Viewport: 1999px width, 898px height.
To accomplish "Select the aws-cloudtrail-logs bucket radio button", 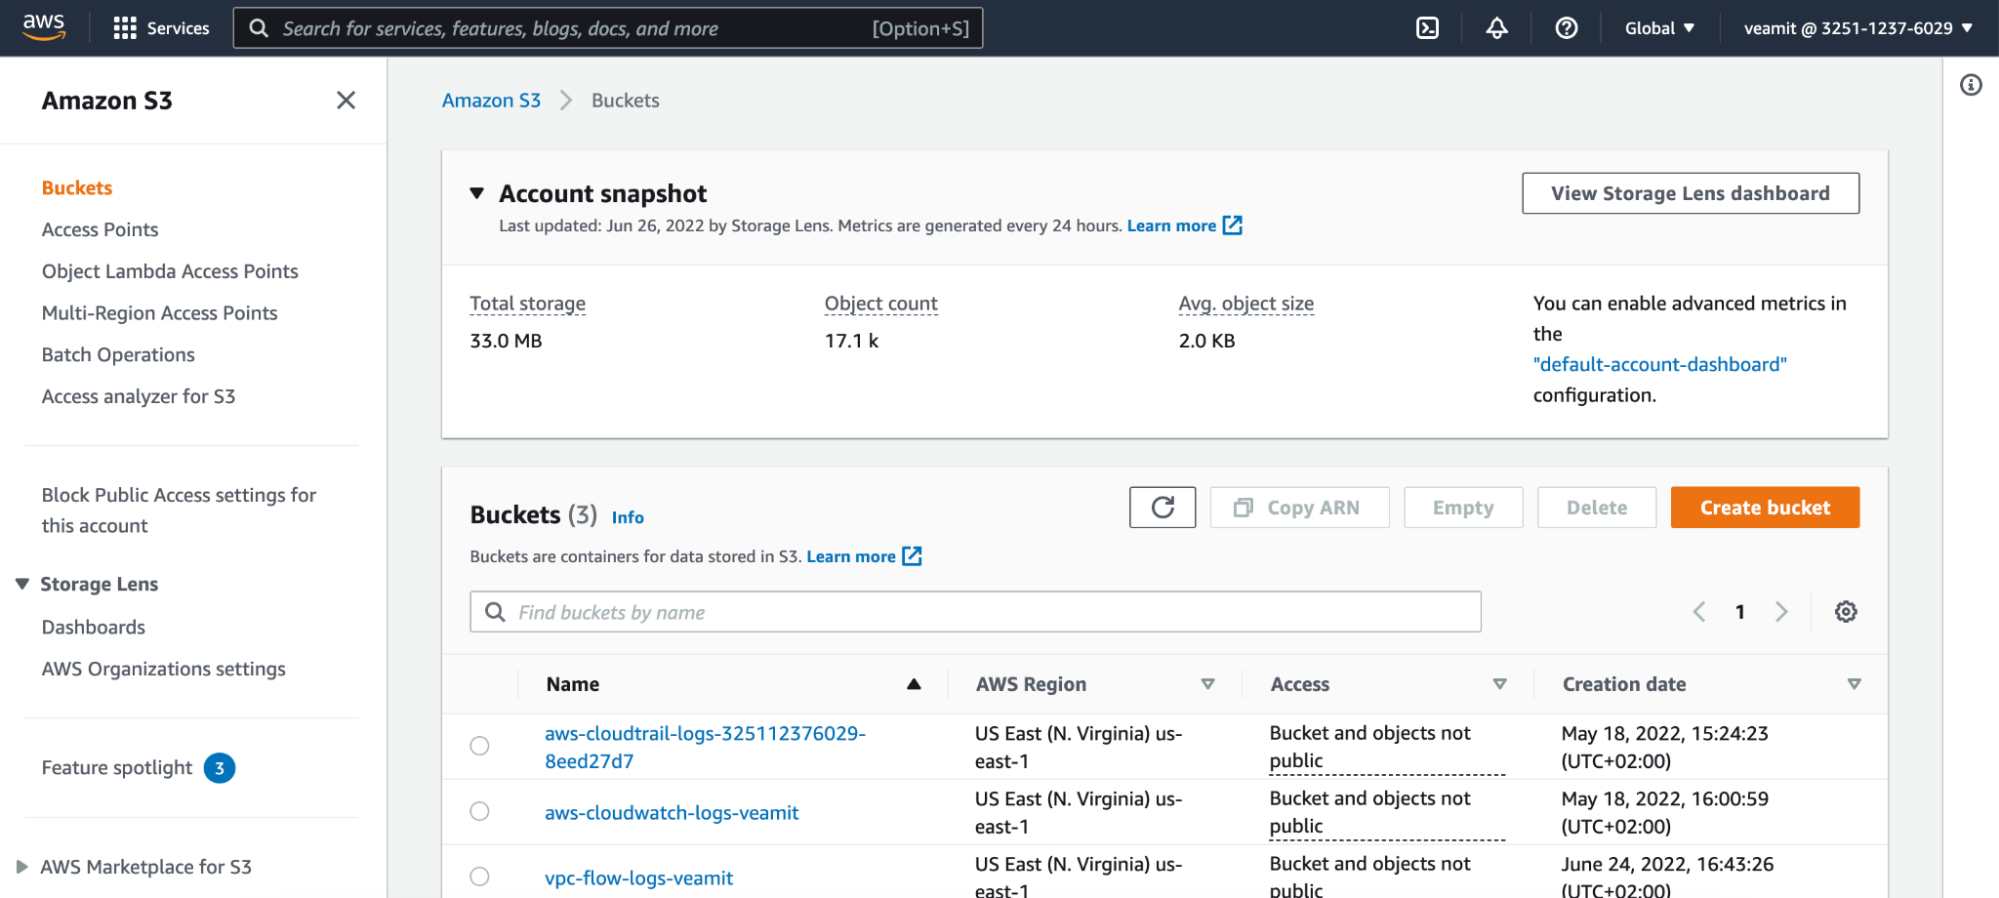I will tap(480, 746).
